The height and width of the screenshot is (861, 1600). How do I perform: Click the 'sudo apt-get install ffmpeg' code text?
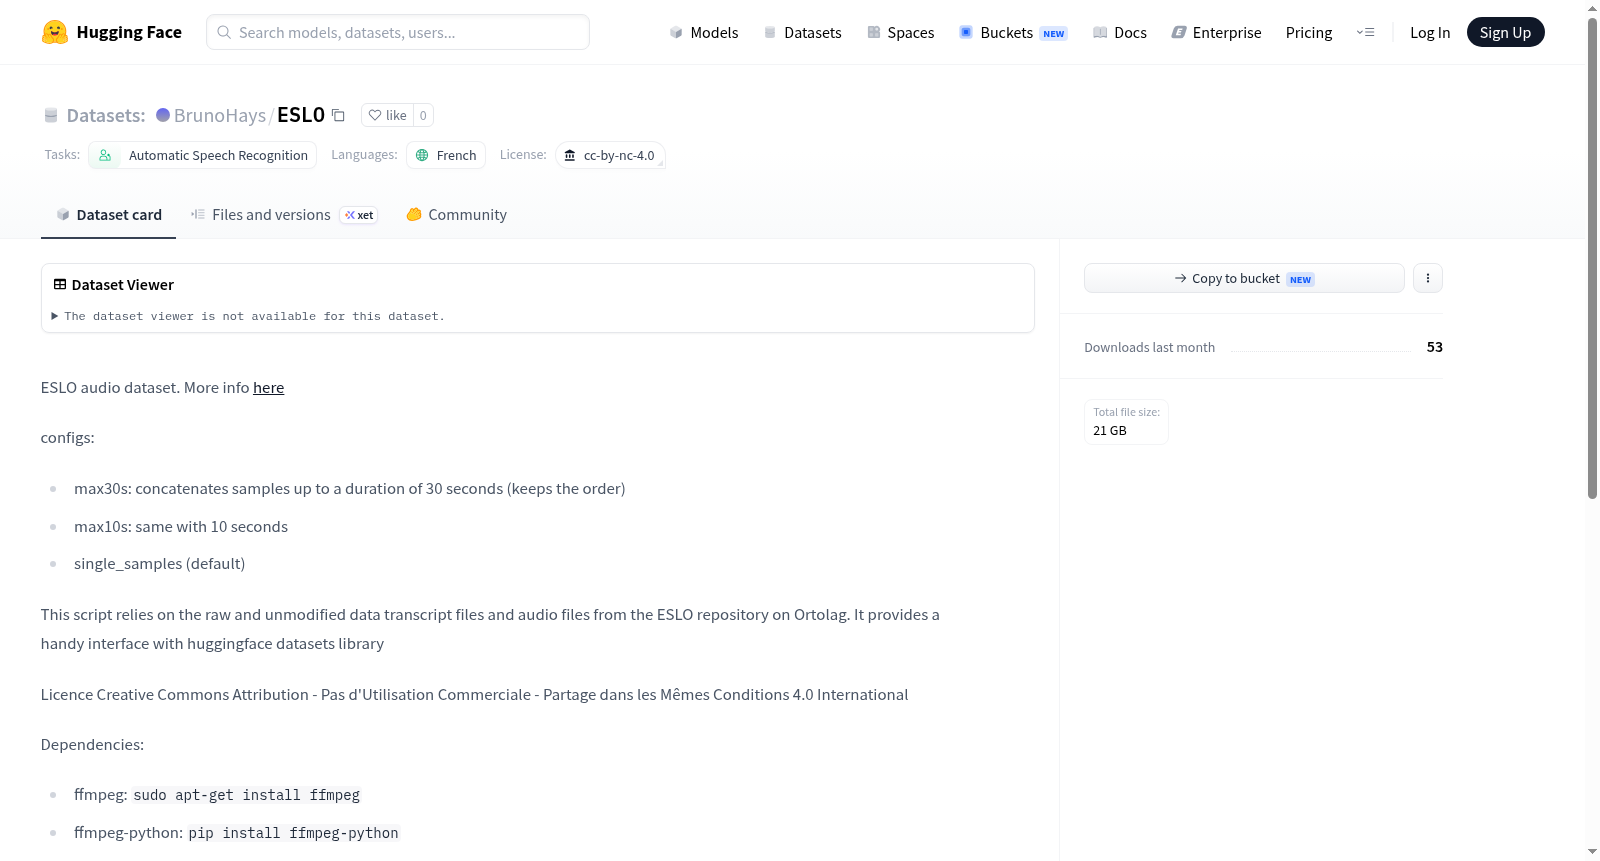pyautogui.click(x=246, y=795)
